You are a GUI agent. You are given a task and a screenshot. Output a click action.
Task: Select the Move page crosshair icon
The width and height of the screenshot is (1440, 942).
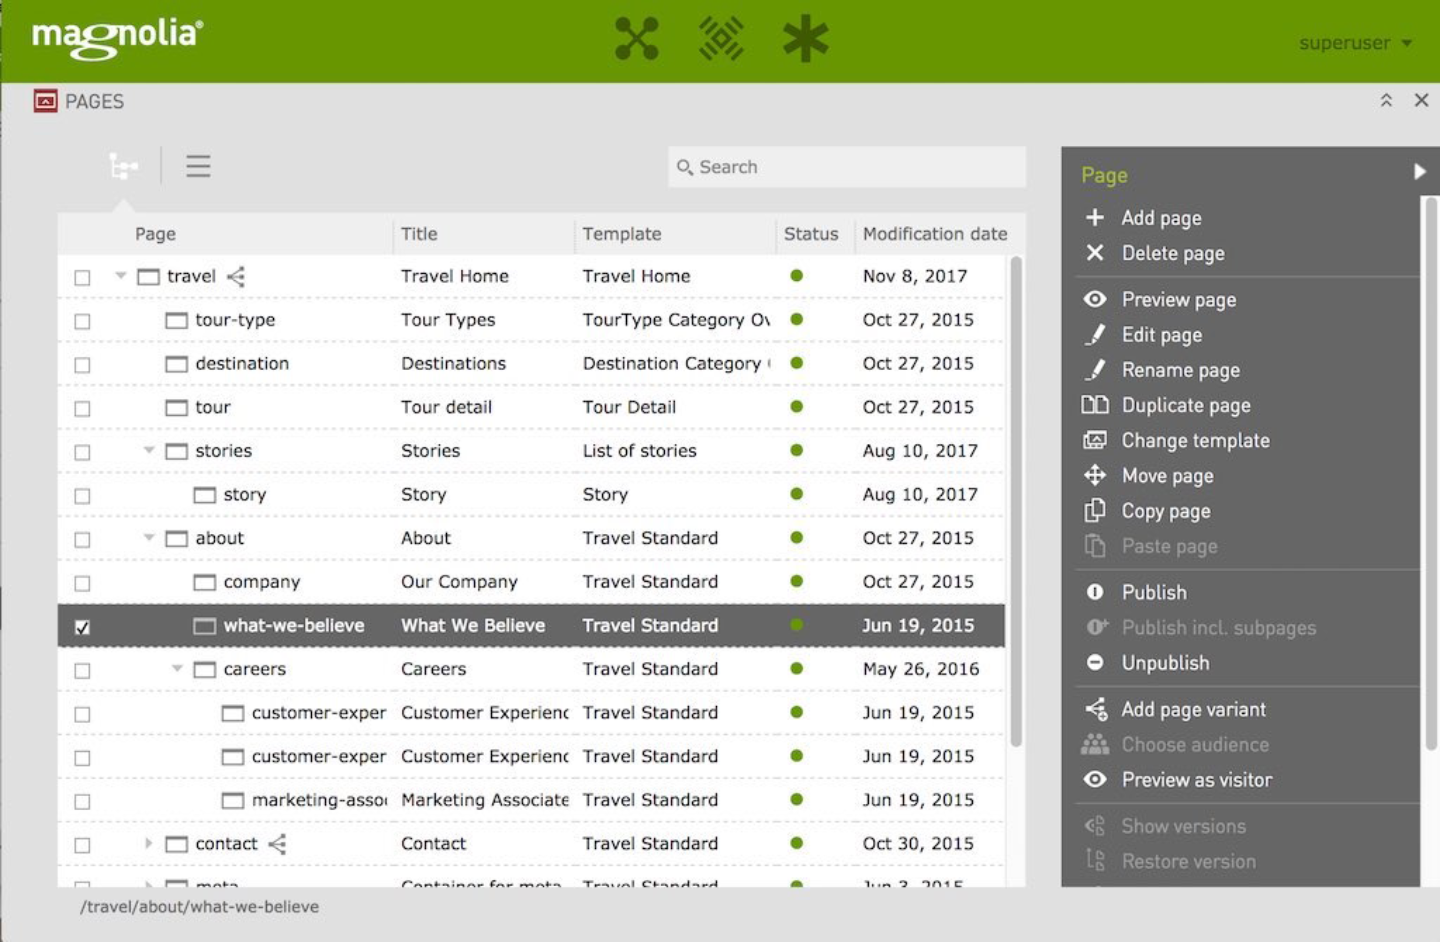1096,476
